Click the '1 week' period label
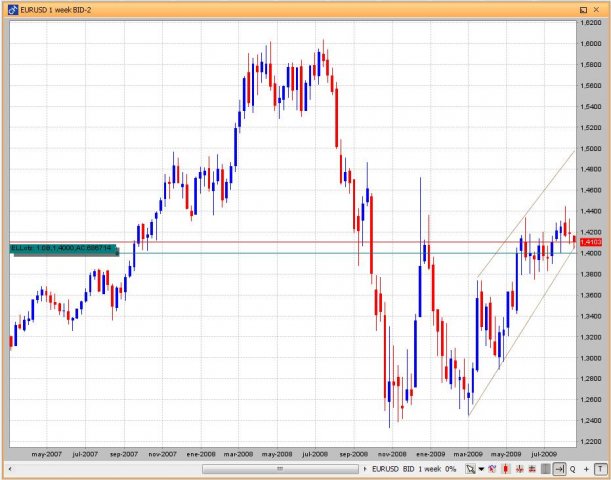Image resolution: width=611 pixels, height=480 pixels. [430, 469]
